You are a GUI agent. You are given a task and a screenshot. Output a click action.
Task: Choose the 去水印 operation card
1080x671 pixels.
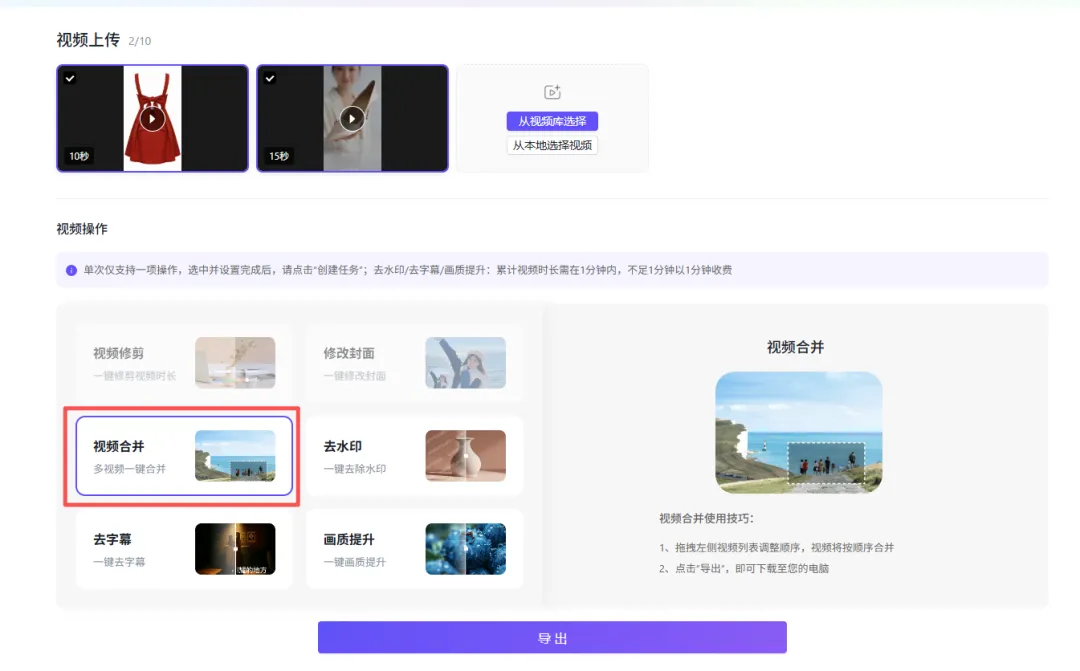click(x=415, y=455)
